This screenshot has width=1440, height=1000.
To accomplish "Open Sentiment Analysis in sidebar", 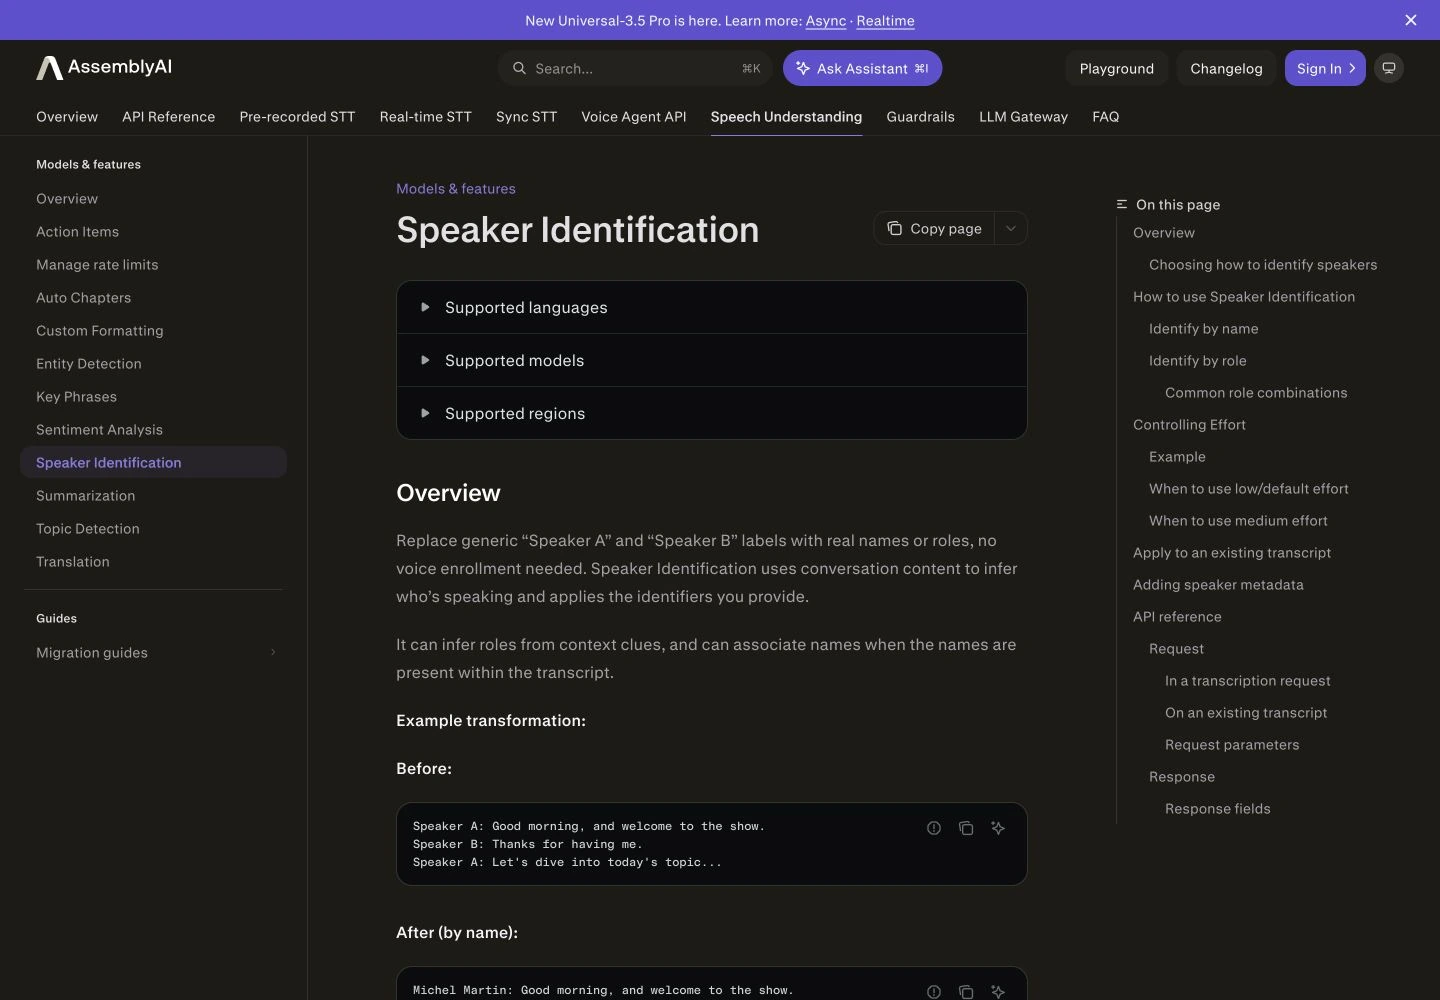I will click(154, 429).
